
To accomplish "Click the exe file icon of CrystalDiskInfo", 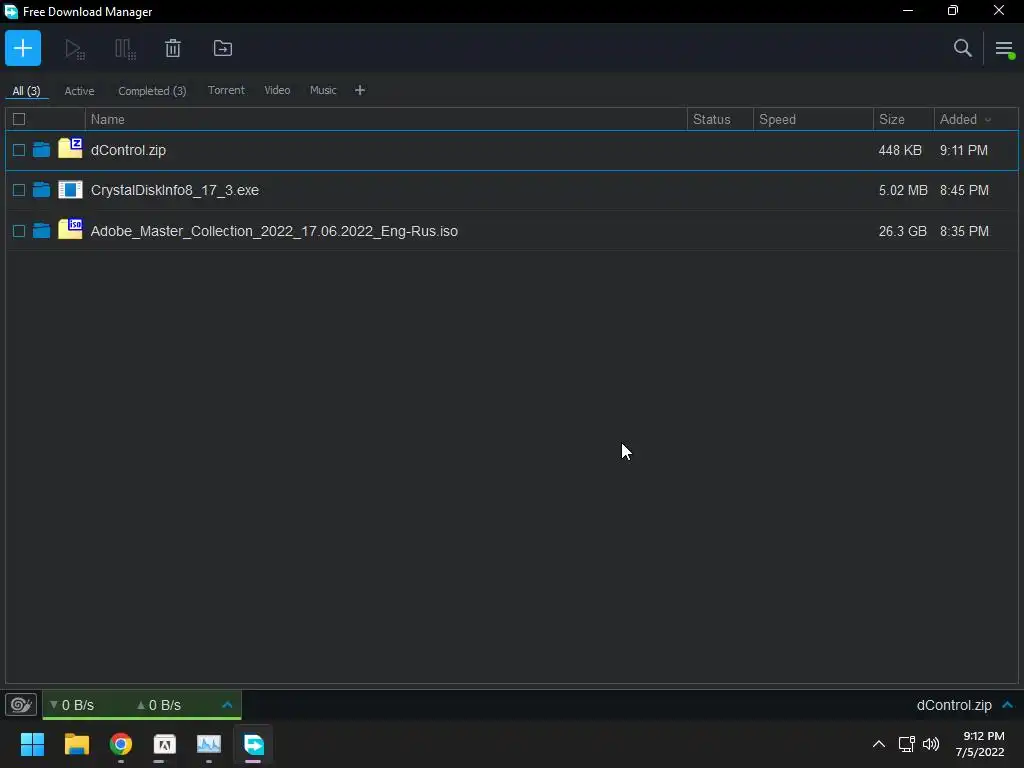I will (x=70, y=189).
